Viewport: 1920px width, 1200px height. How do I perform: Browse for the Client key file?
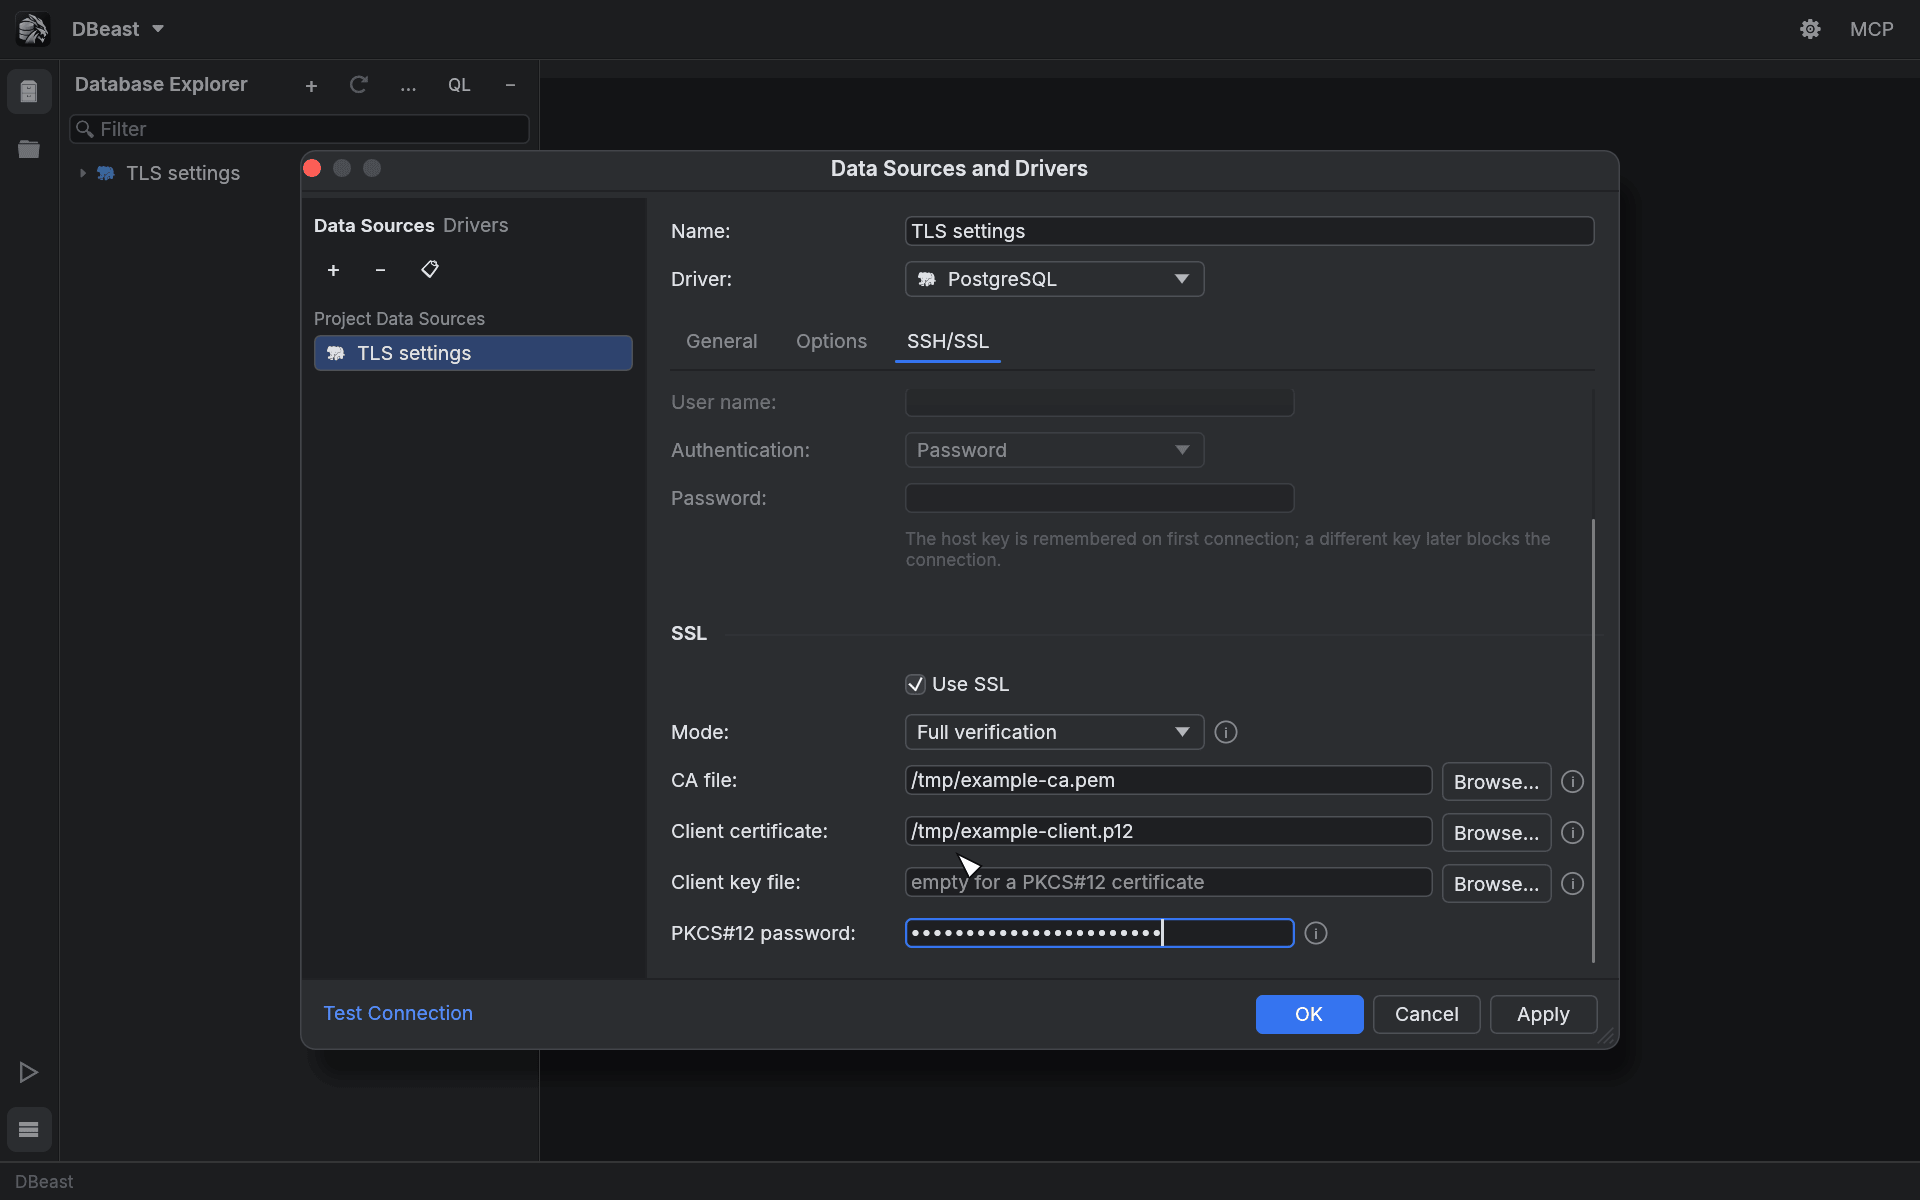[x=1496, y=883]
